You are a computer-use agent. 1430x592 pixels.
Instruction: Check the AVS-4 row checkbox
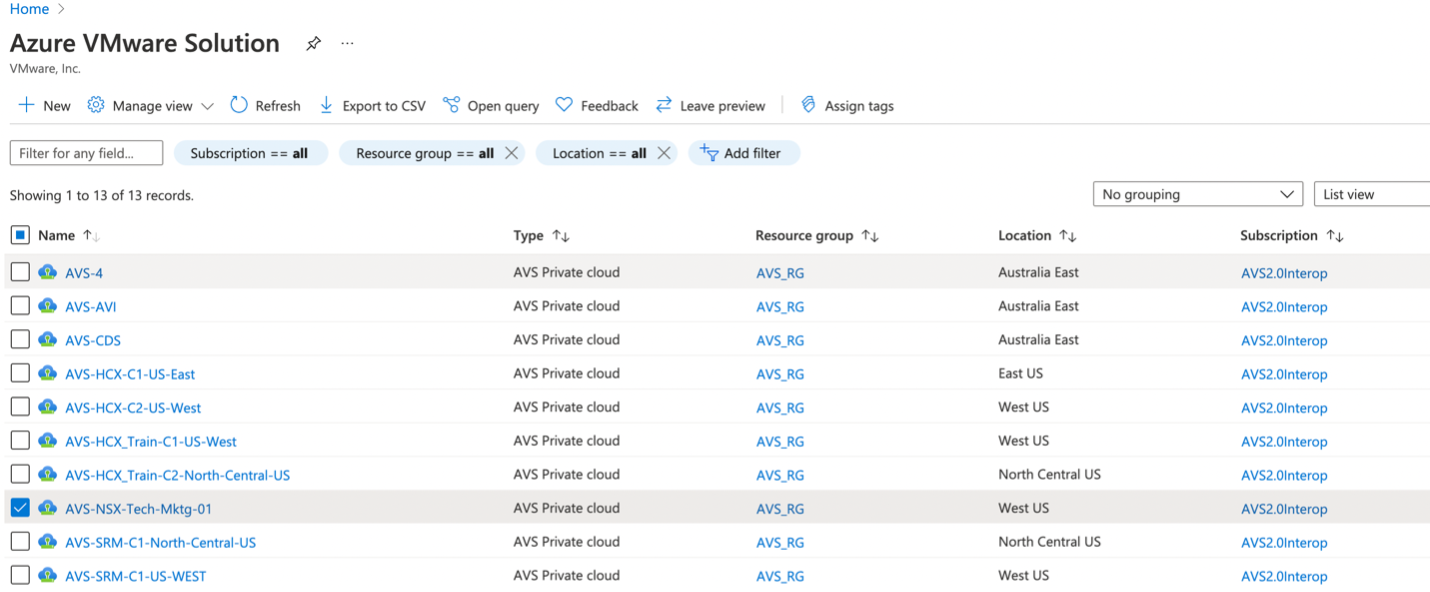click(20, 272)
